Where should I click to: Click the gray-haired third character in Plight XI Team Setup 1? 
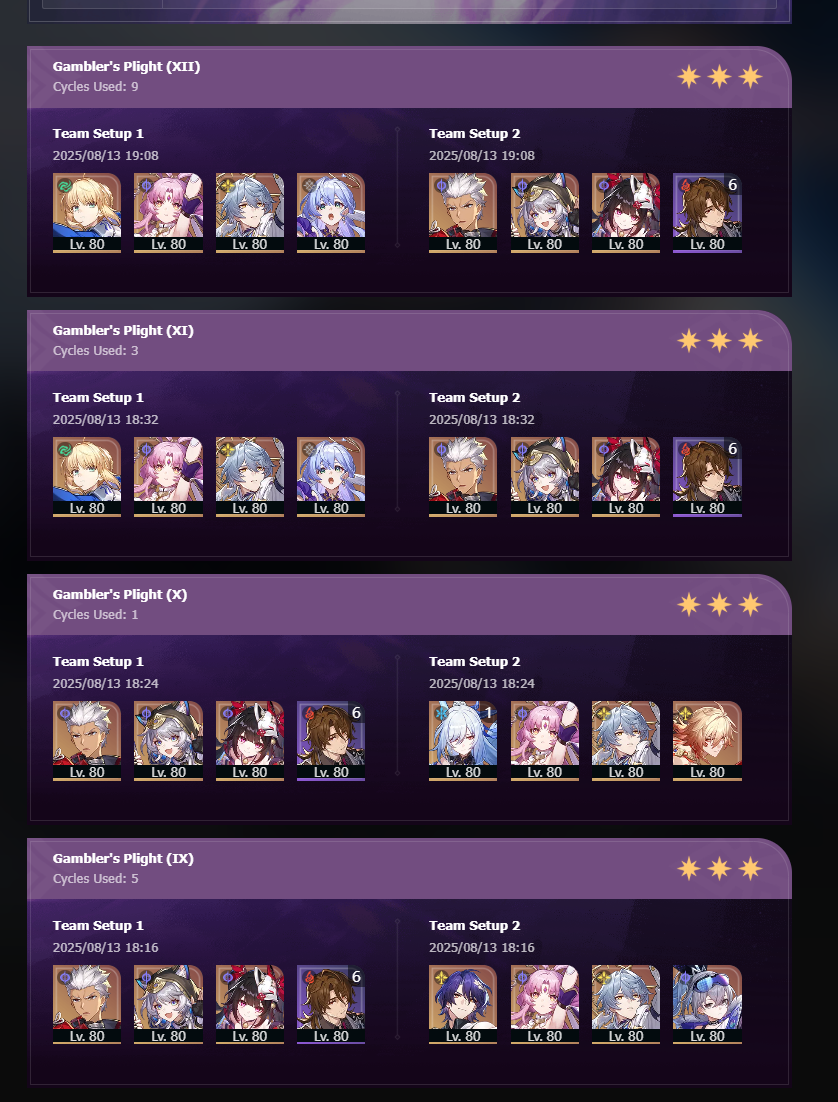[x=250, y=477]
